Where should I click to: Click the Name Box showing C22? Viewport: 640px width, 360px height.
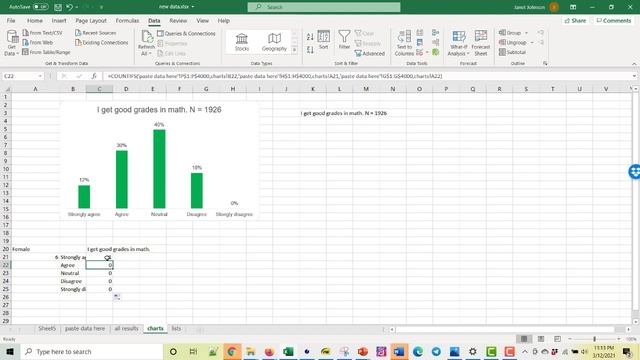[x=22, y=76]
